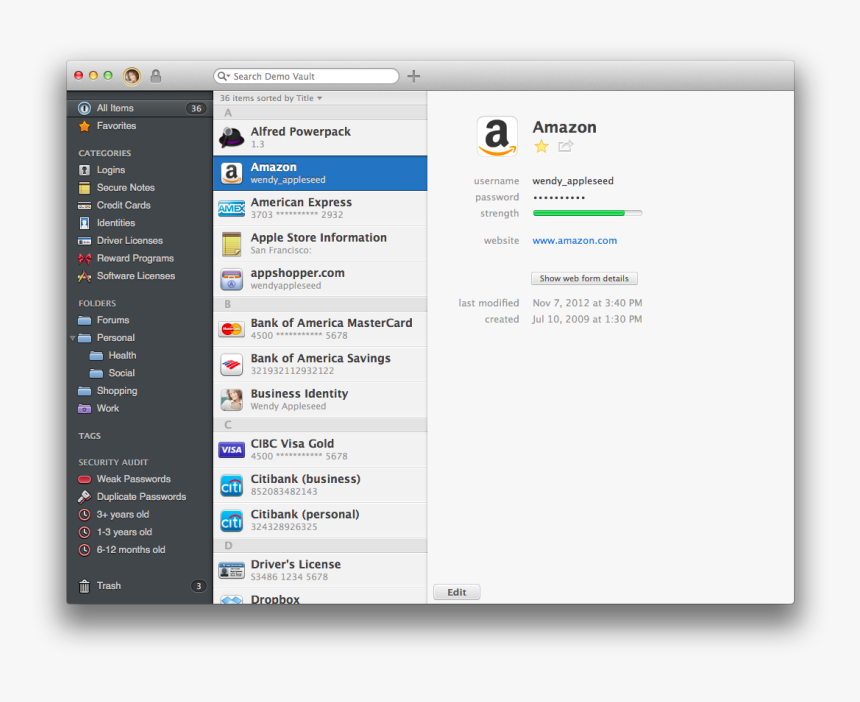Select Amazon item in list
860x702 pixels.
(x=320, y=173)
